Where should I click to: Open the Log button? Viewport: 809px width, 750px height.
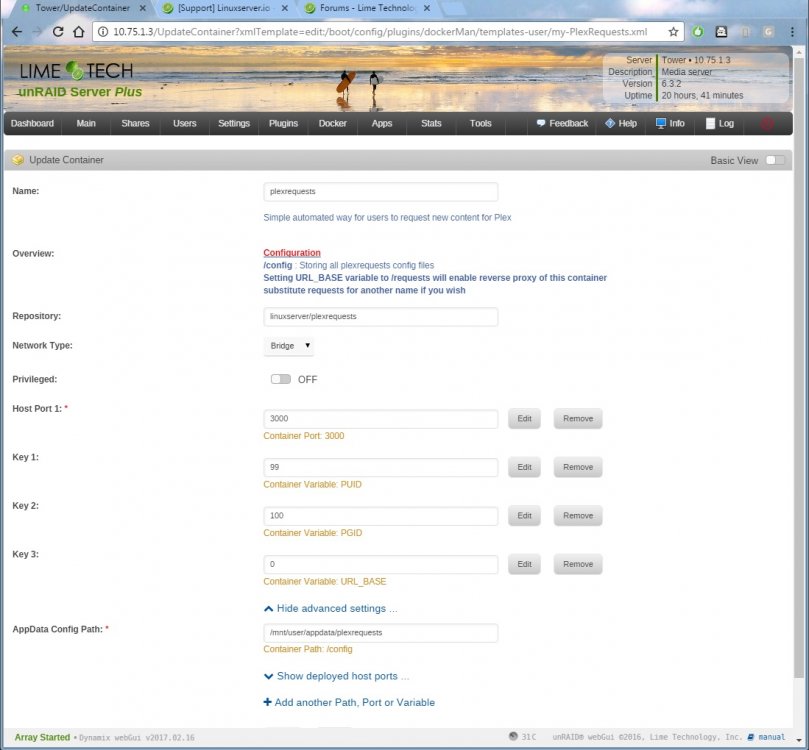pyautogui.click(x=720, y=124)
